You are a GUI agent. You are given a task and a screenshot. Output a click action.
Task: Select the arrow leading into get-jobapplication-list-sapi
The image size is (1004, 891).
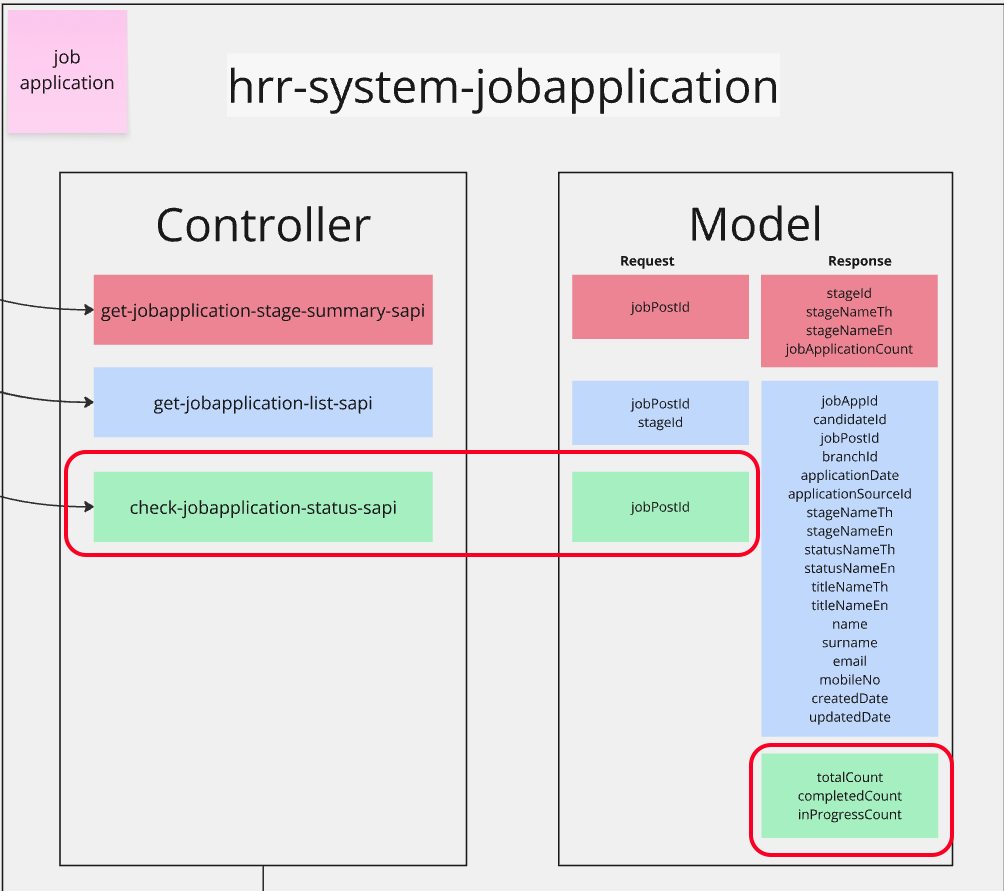(x=50, y=399)
